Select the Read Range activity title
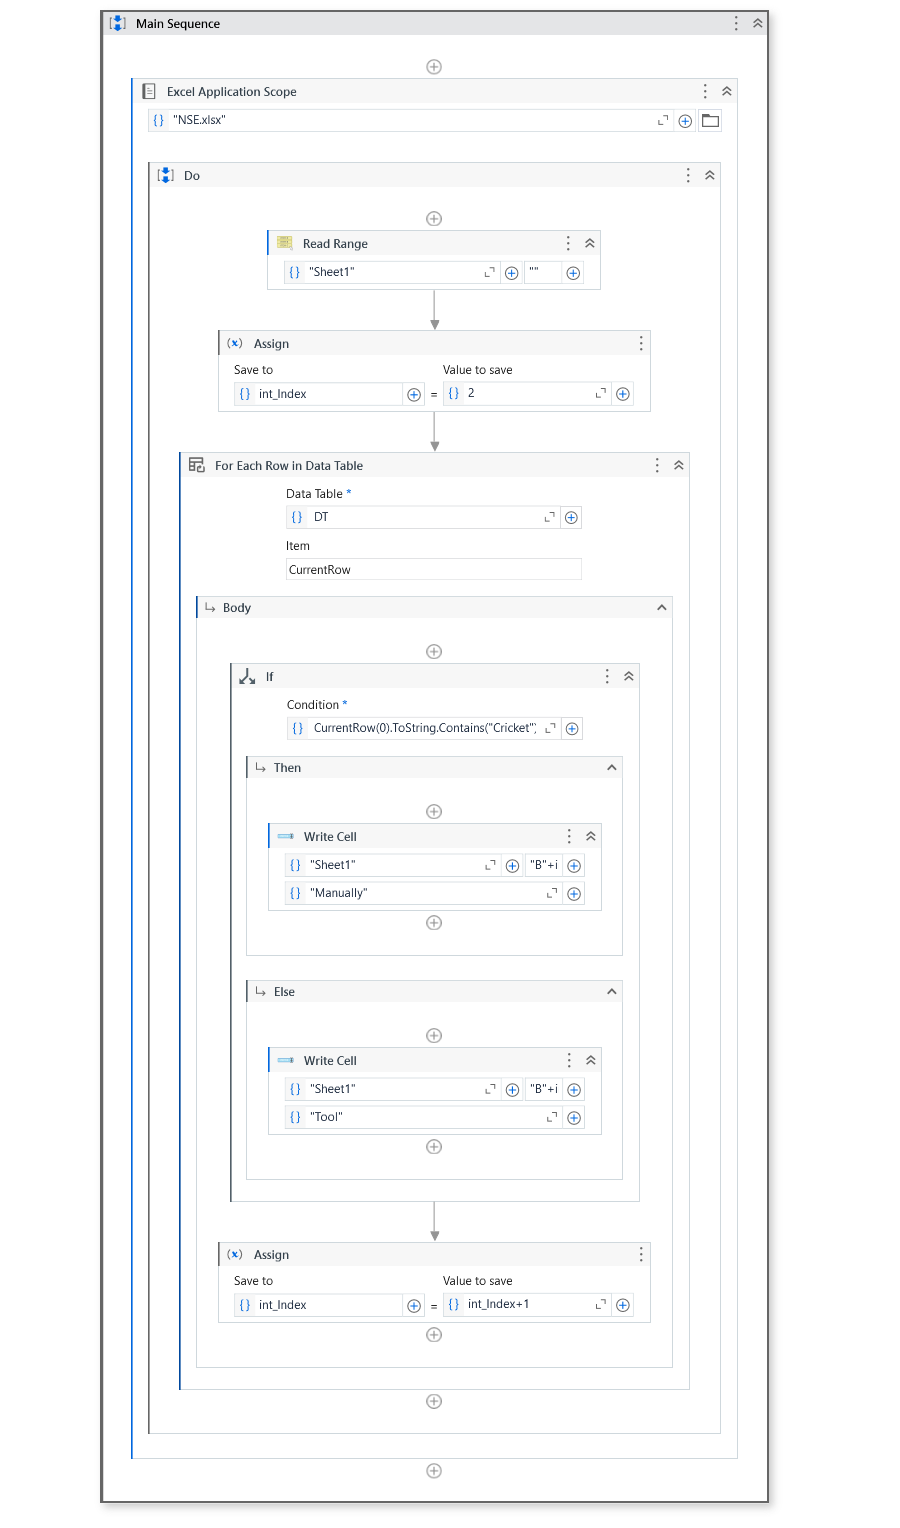This screenshot has width=900, height=1528. point(335,244)
